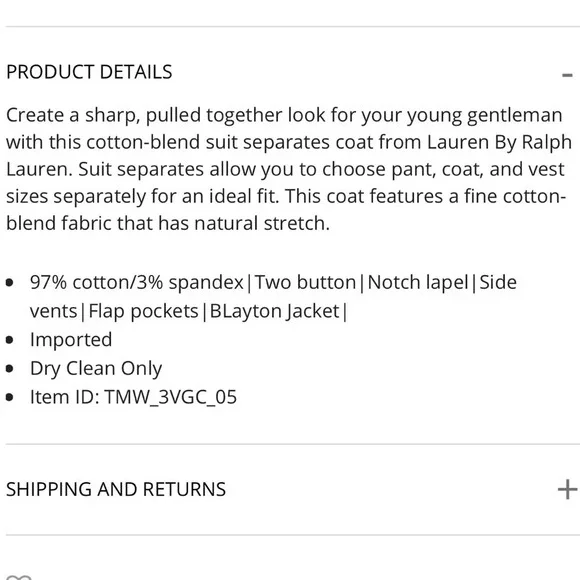
Task: Click the bullet dot beside Imported
Action: point(10,340)
